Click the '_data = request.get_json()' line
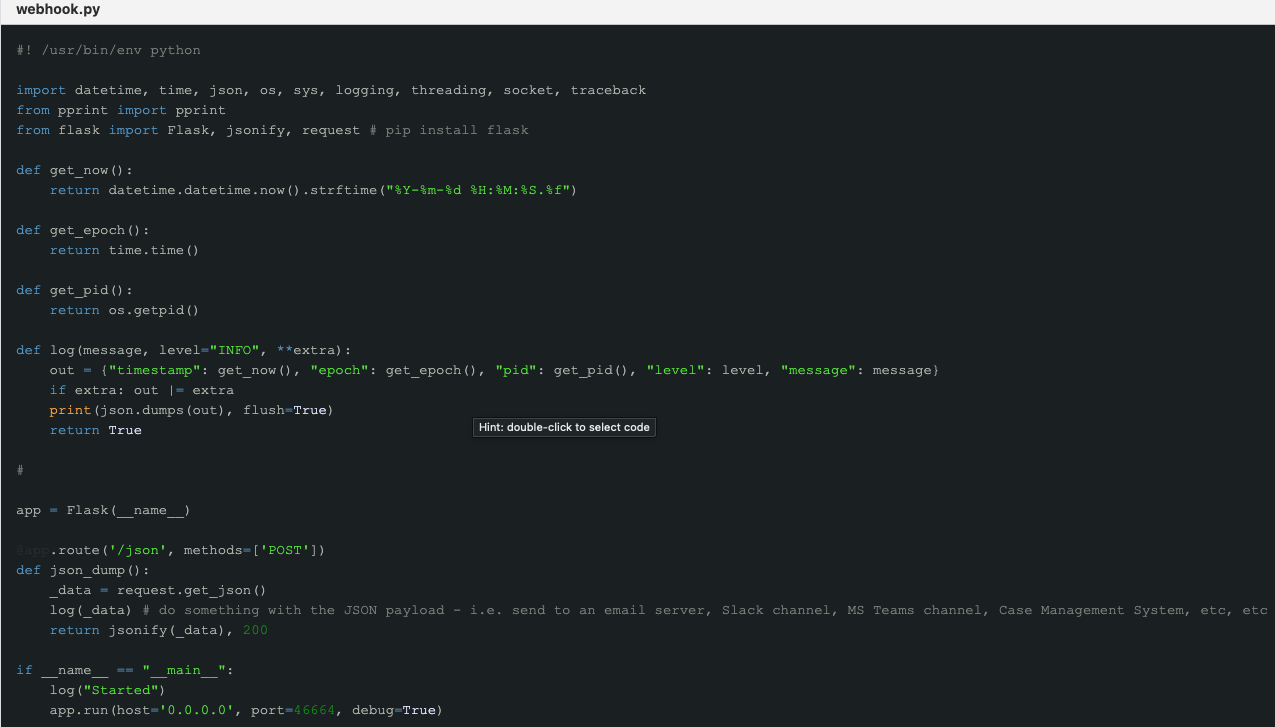This screenshot has width=1275, height=727. pos(158,590)
